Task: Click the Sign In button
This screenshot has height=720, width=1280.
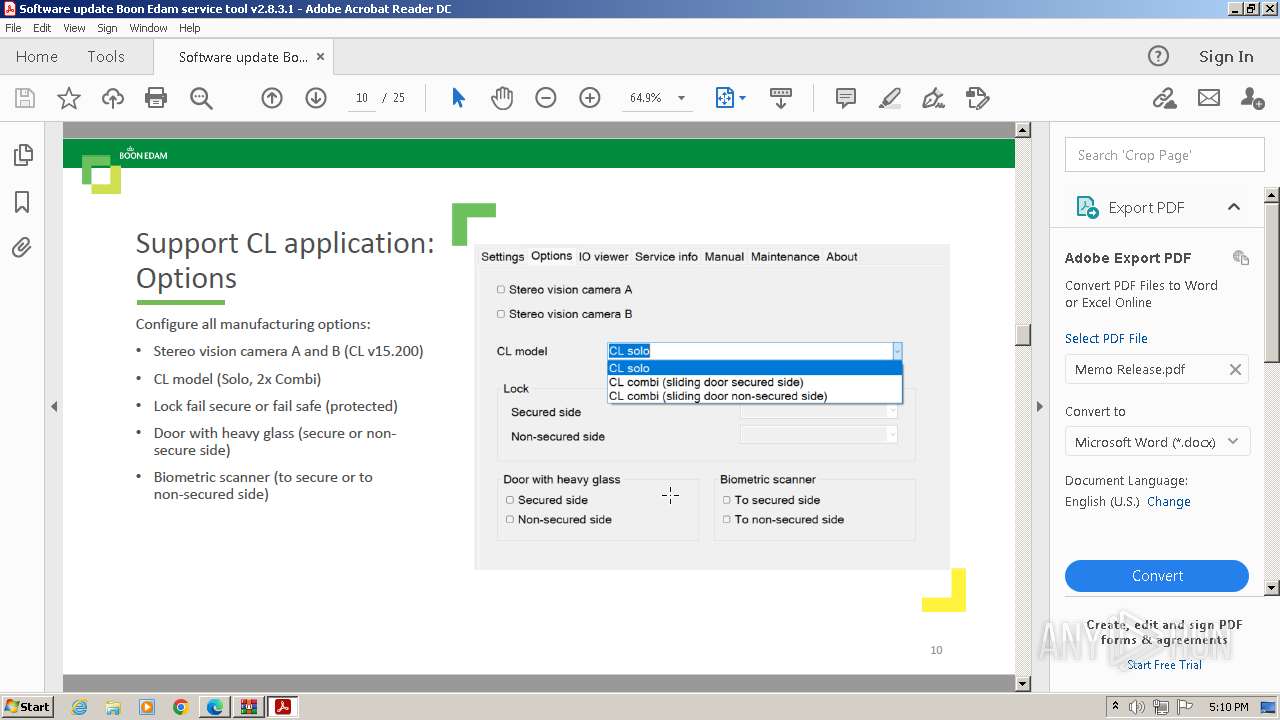Action: pyautogui.click(x=1226, y=56)
